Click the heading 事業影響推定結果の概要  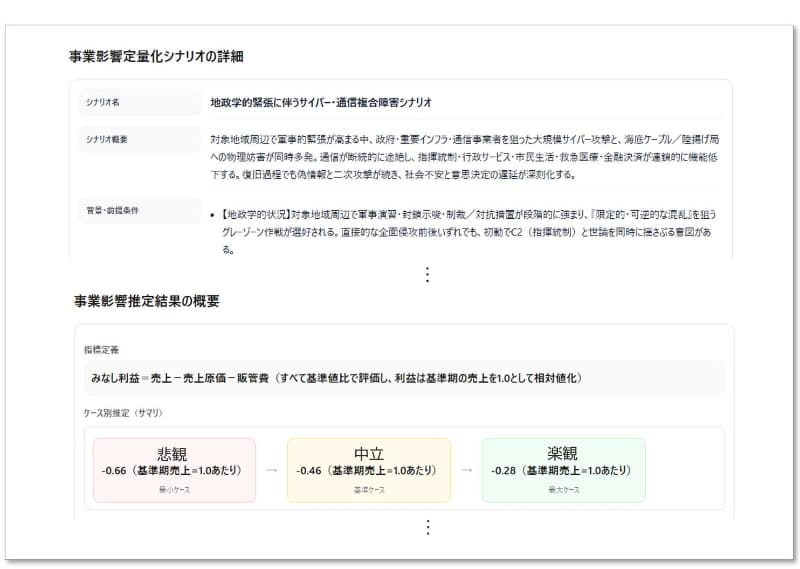point(147,301)
